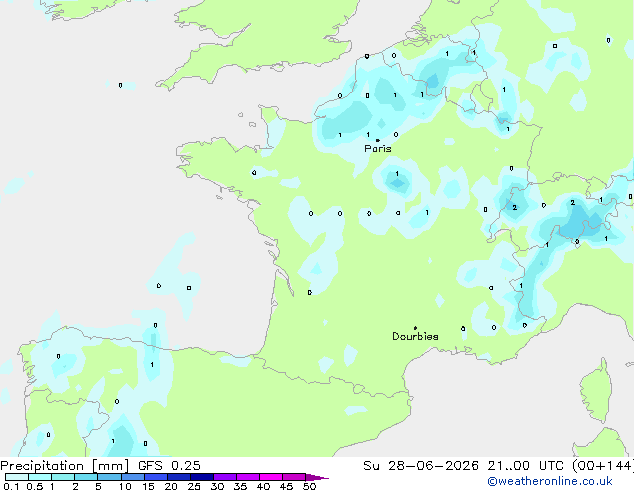This screenshot has width=634, height=490.
Task: Pick the 45–50 mm legend swatch
Action: tap(294, 477)
